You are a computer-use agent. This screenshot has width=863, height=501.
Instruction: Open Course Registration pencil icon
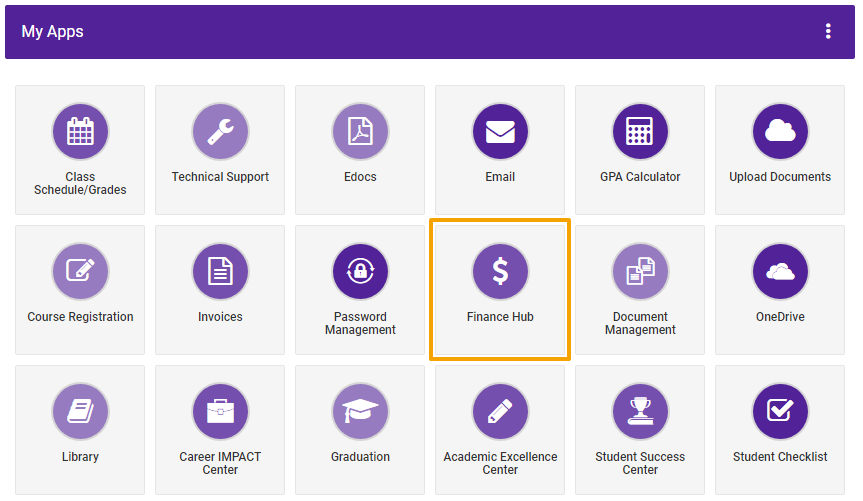pos(80,271)
